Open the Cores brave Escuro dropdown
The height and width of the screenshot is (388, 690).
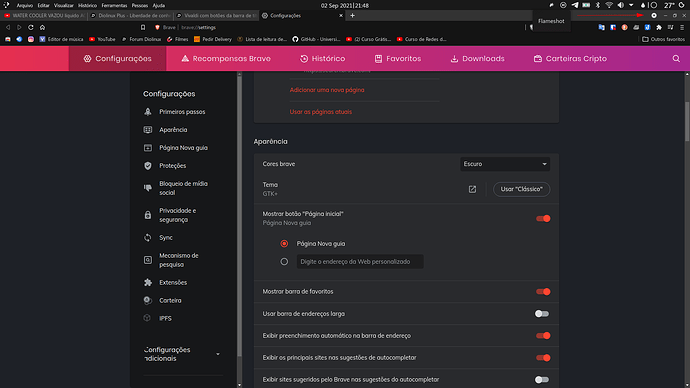505,164
